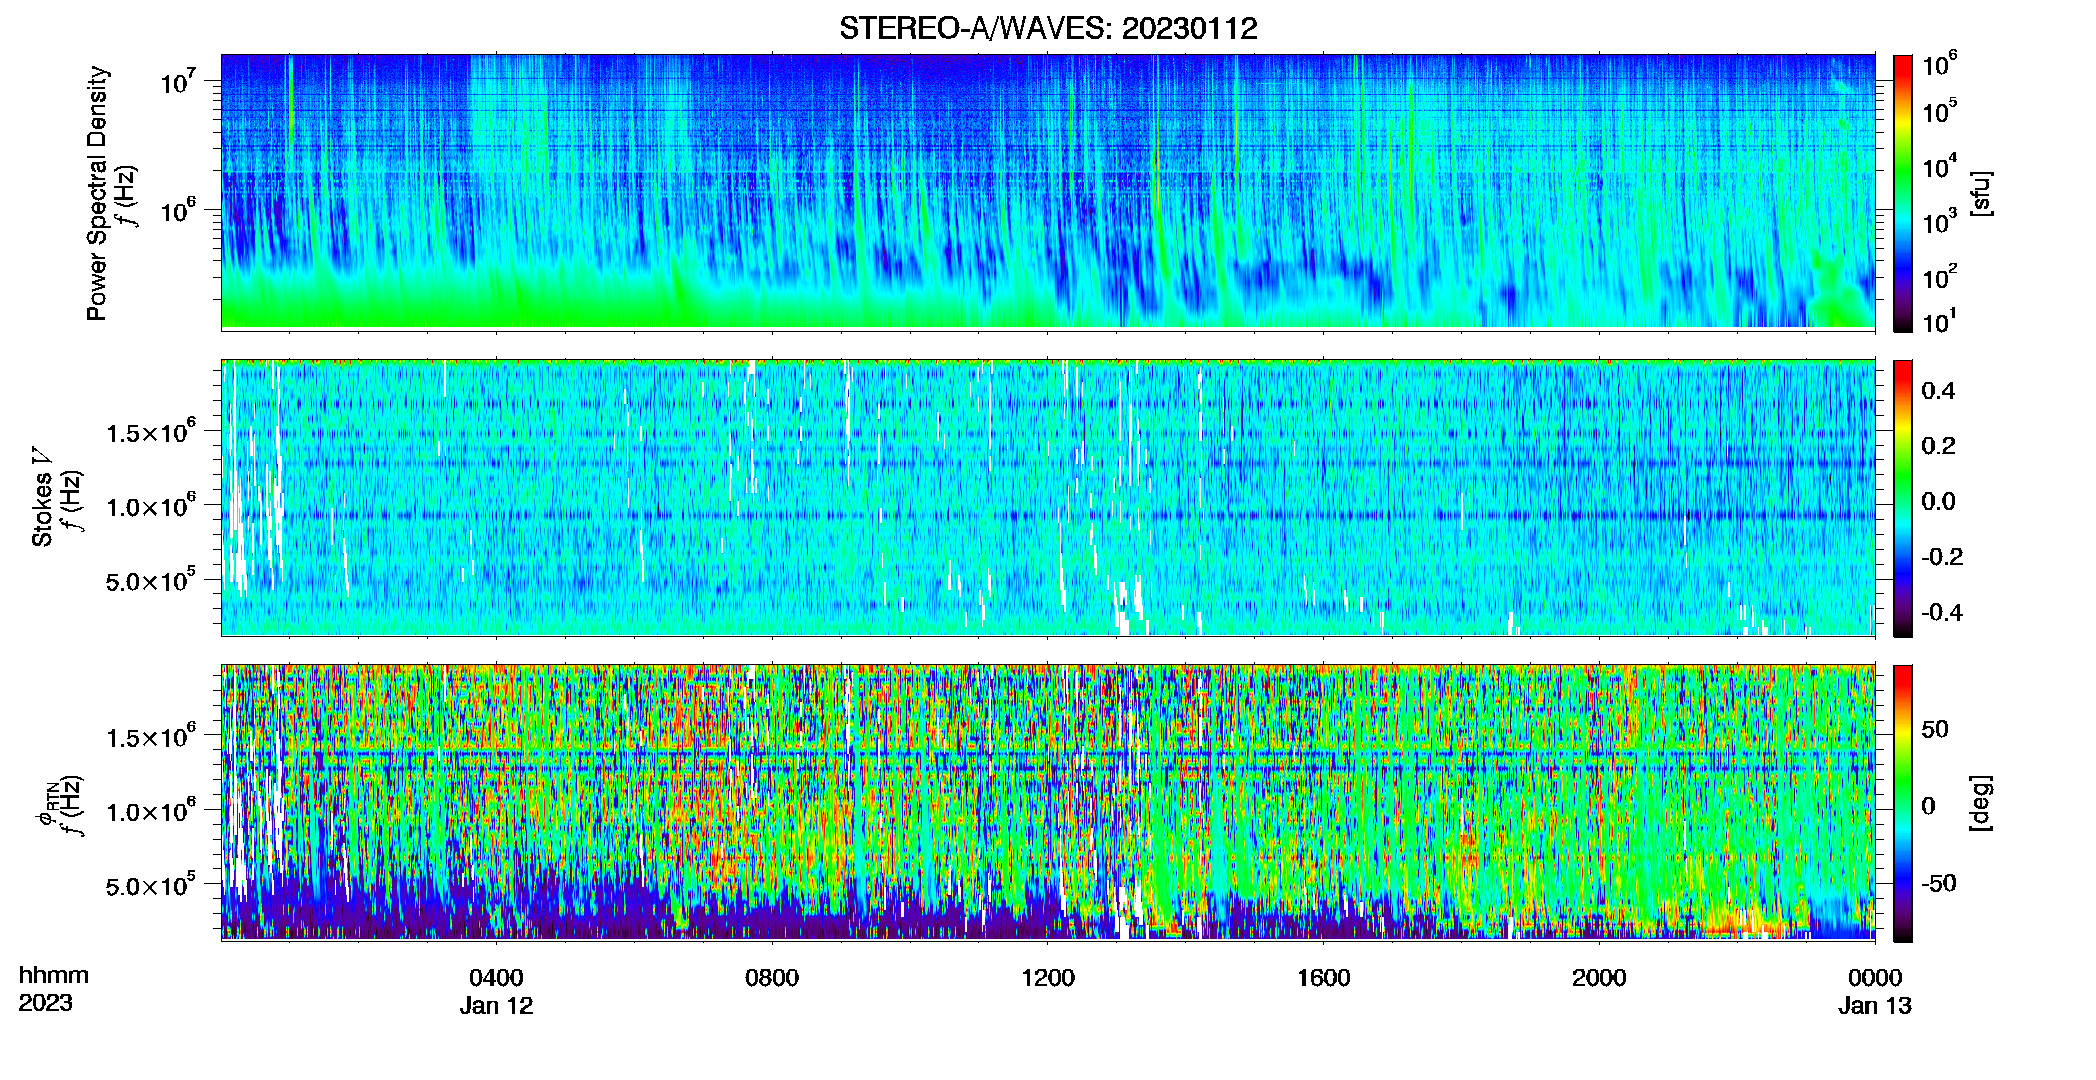Click the 2000 time tick label

pyautogui.click(x=1599, y=978)
